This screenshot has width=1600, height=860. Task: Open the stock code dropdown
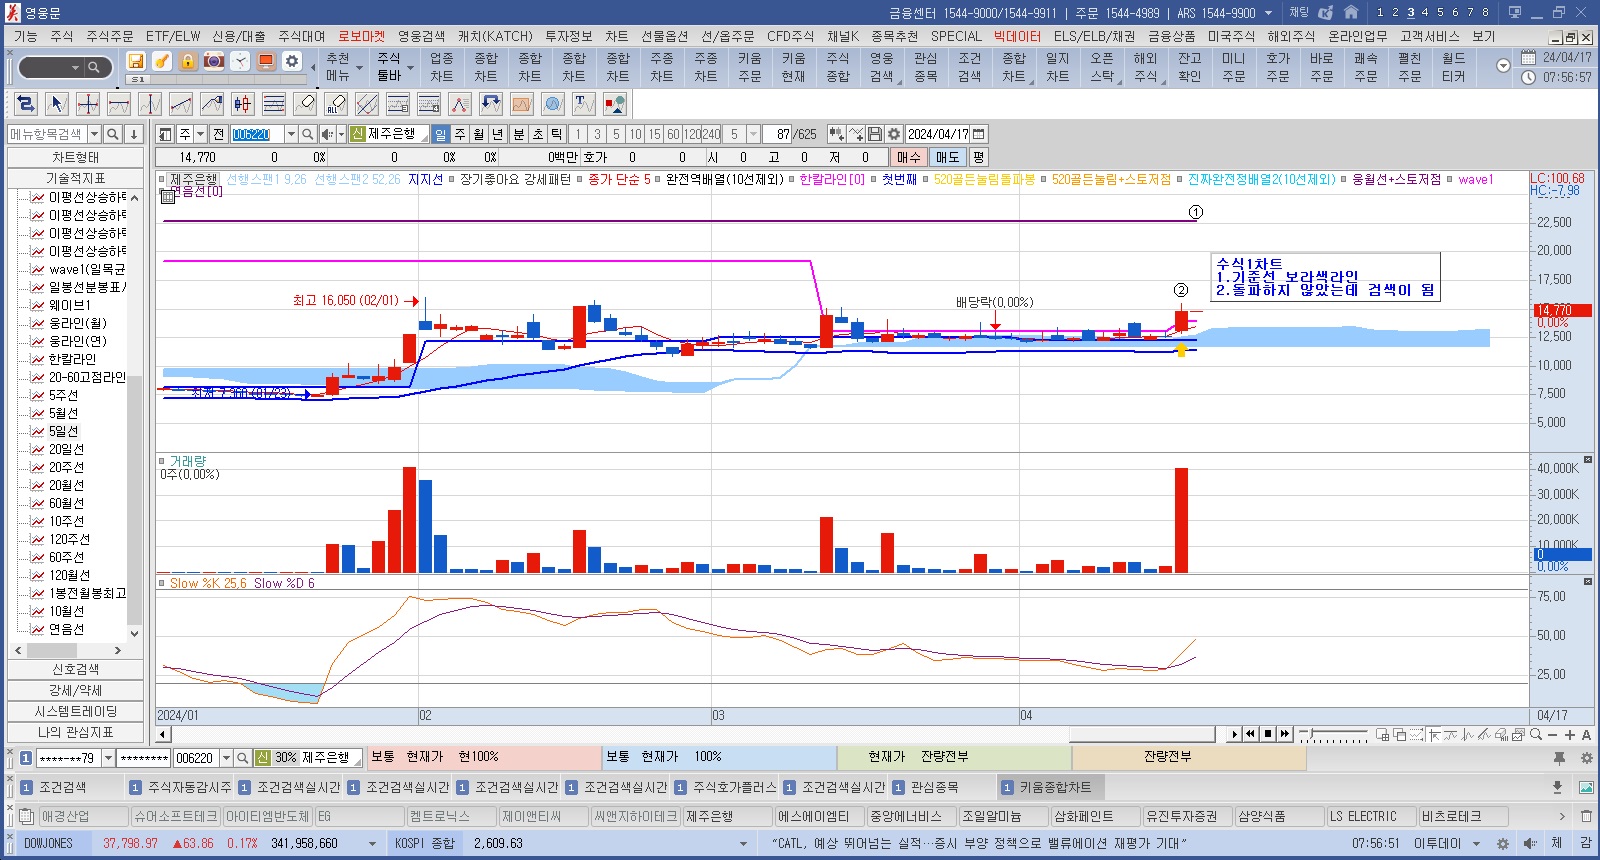291,134
